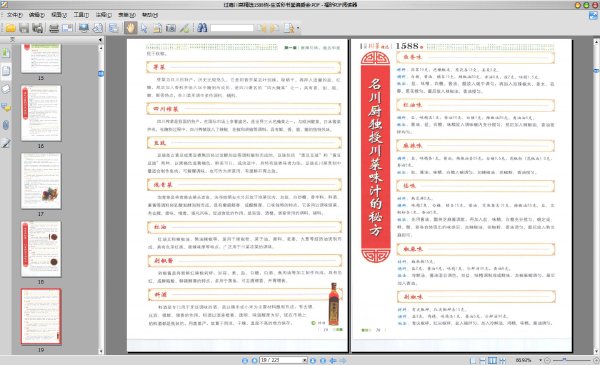Switch to single page layout
Image resolution: width=600 pixels, height=365 pixels.
[473, 360]
